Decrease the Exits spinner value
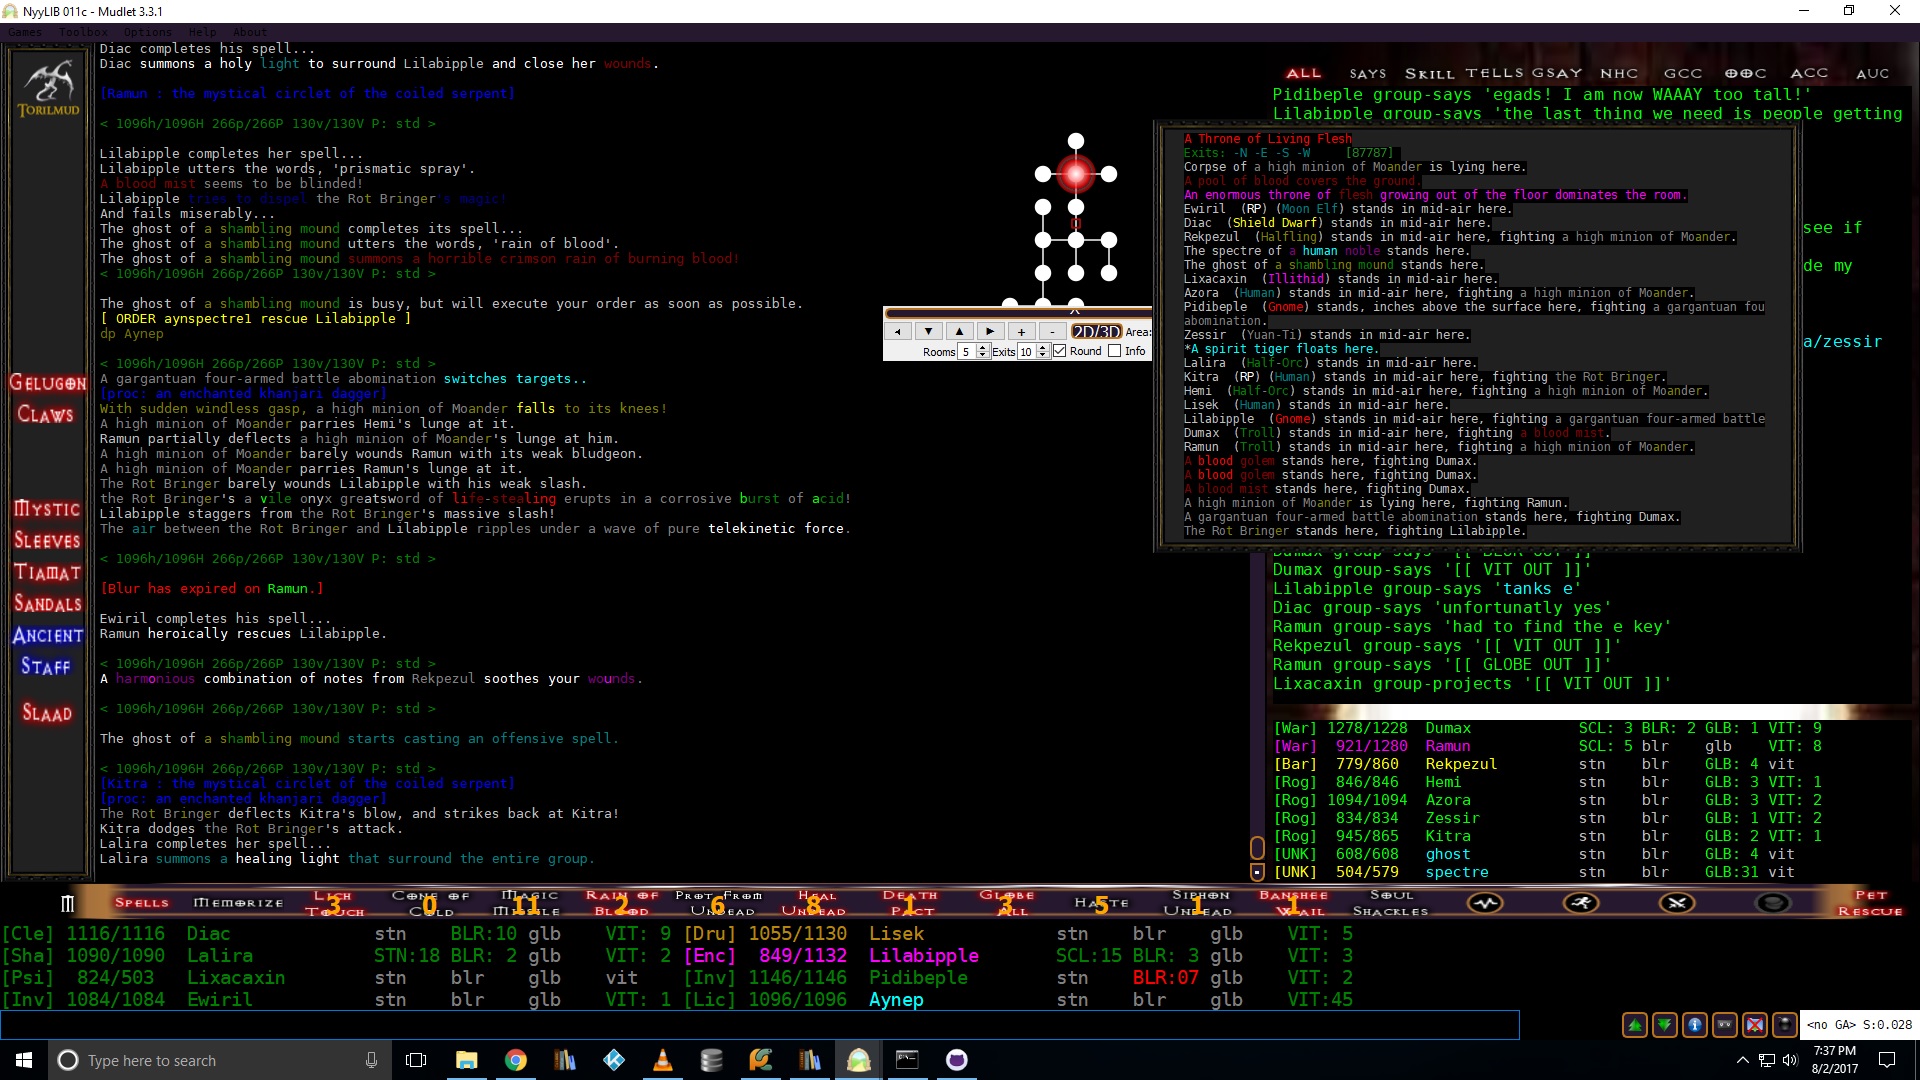1920x1080 pixels. point(1043,355)
